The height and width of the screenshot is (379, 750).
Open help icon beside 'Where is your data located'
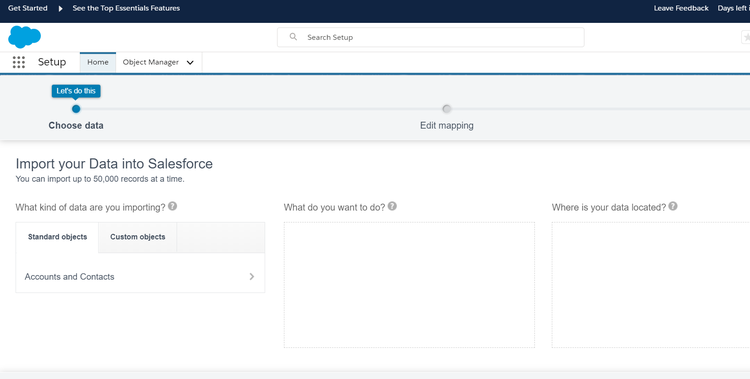pos(673,206)
